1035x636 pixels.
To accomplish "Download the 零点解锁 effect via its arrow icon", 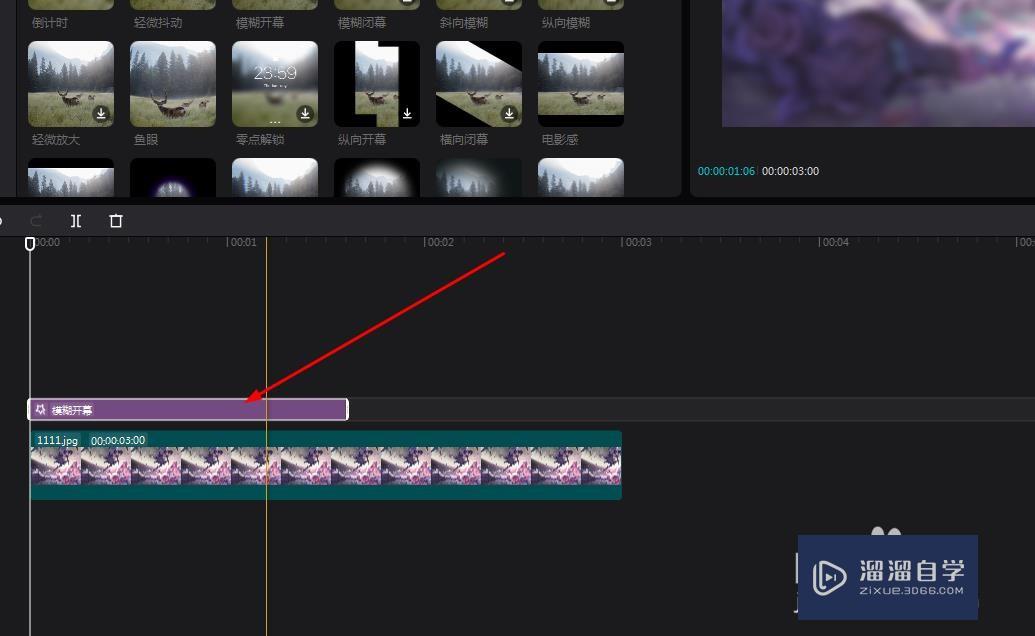I will pyautogui.click(x=305, y=113).
